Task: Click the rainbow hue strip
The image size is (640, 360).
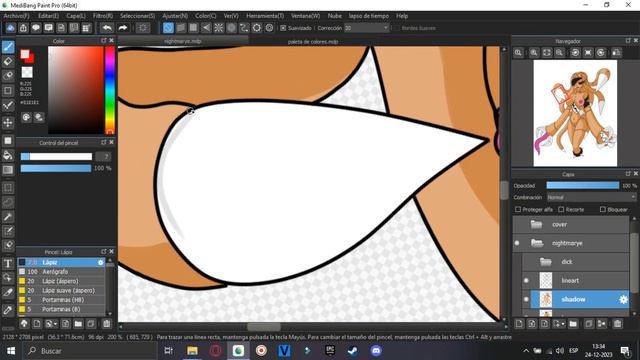Action: (110, 90)
